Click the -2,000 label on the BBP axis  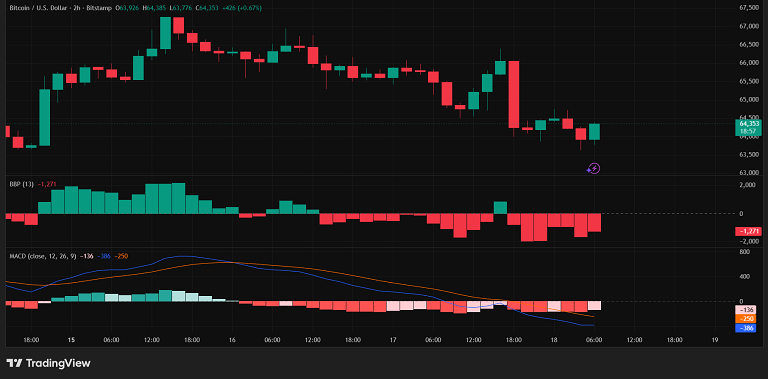pos(748,241)
